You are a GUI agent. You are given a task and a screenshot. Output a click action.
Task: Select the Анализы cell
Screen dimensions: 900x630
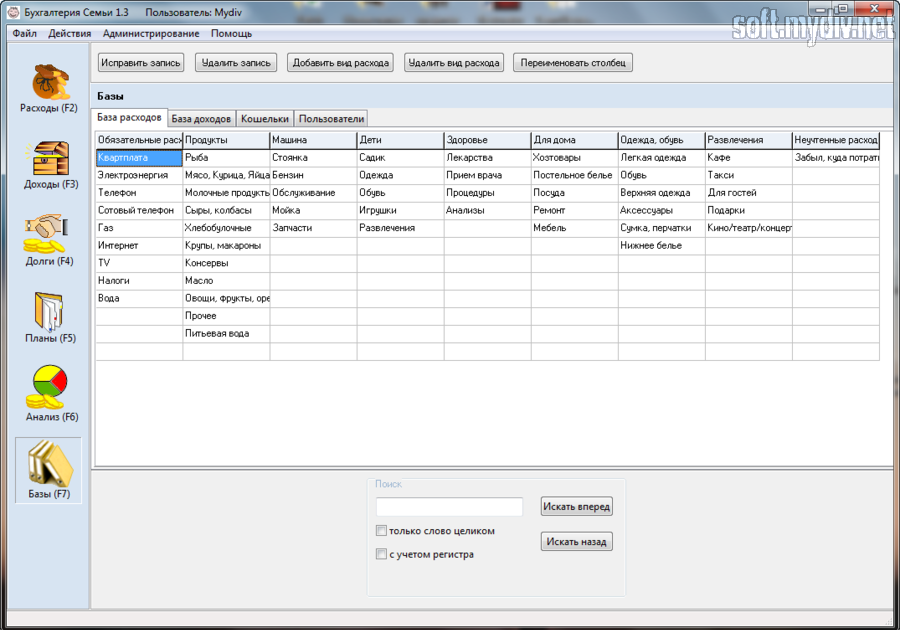[488, 211]
